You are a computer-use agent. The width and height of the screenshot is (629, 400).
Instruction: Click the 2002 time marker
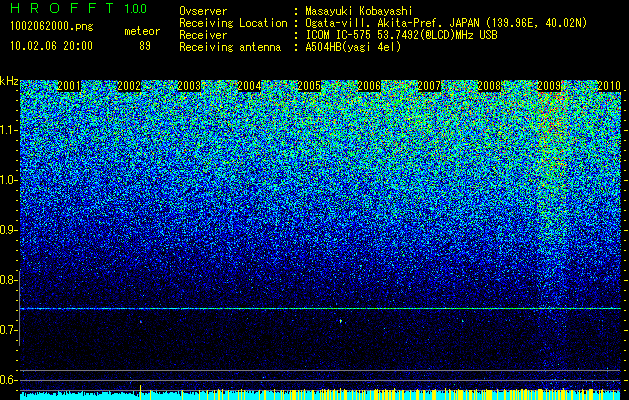tap(129, 86)
